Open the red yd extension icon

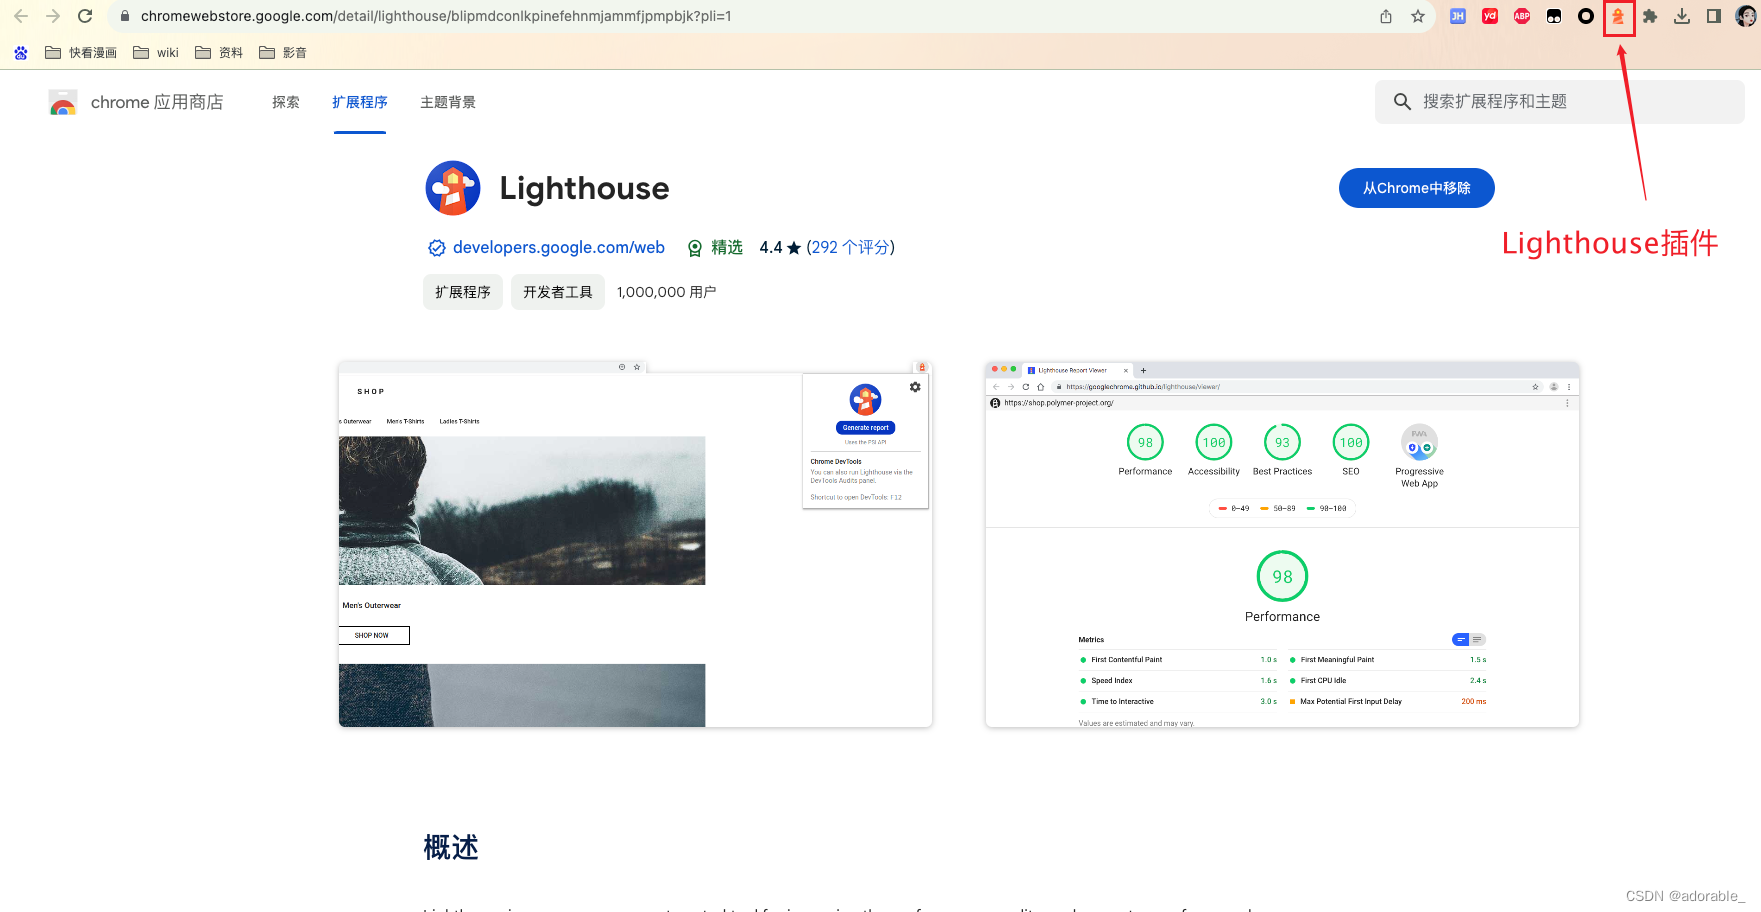(1490, 16)
